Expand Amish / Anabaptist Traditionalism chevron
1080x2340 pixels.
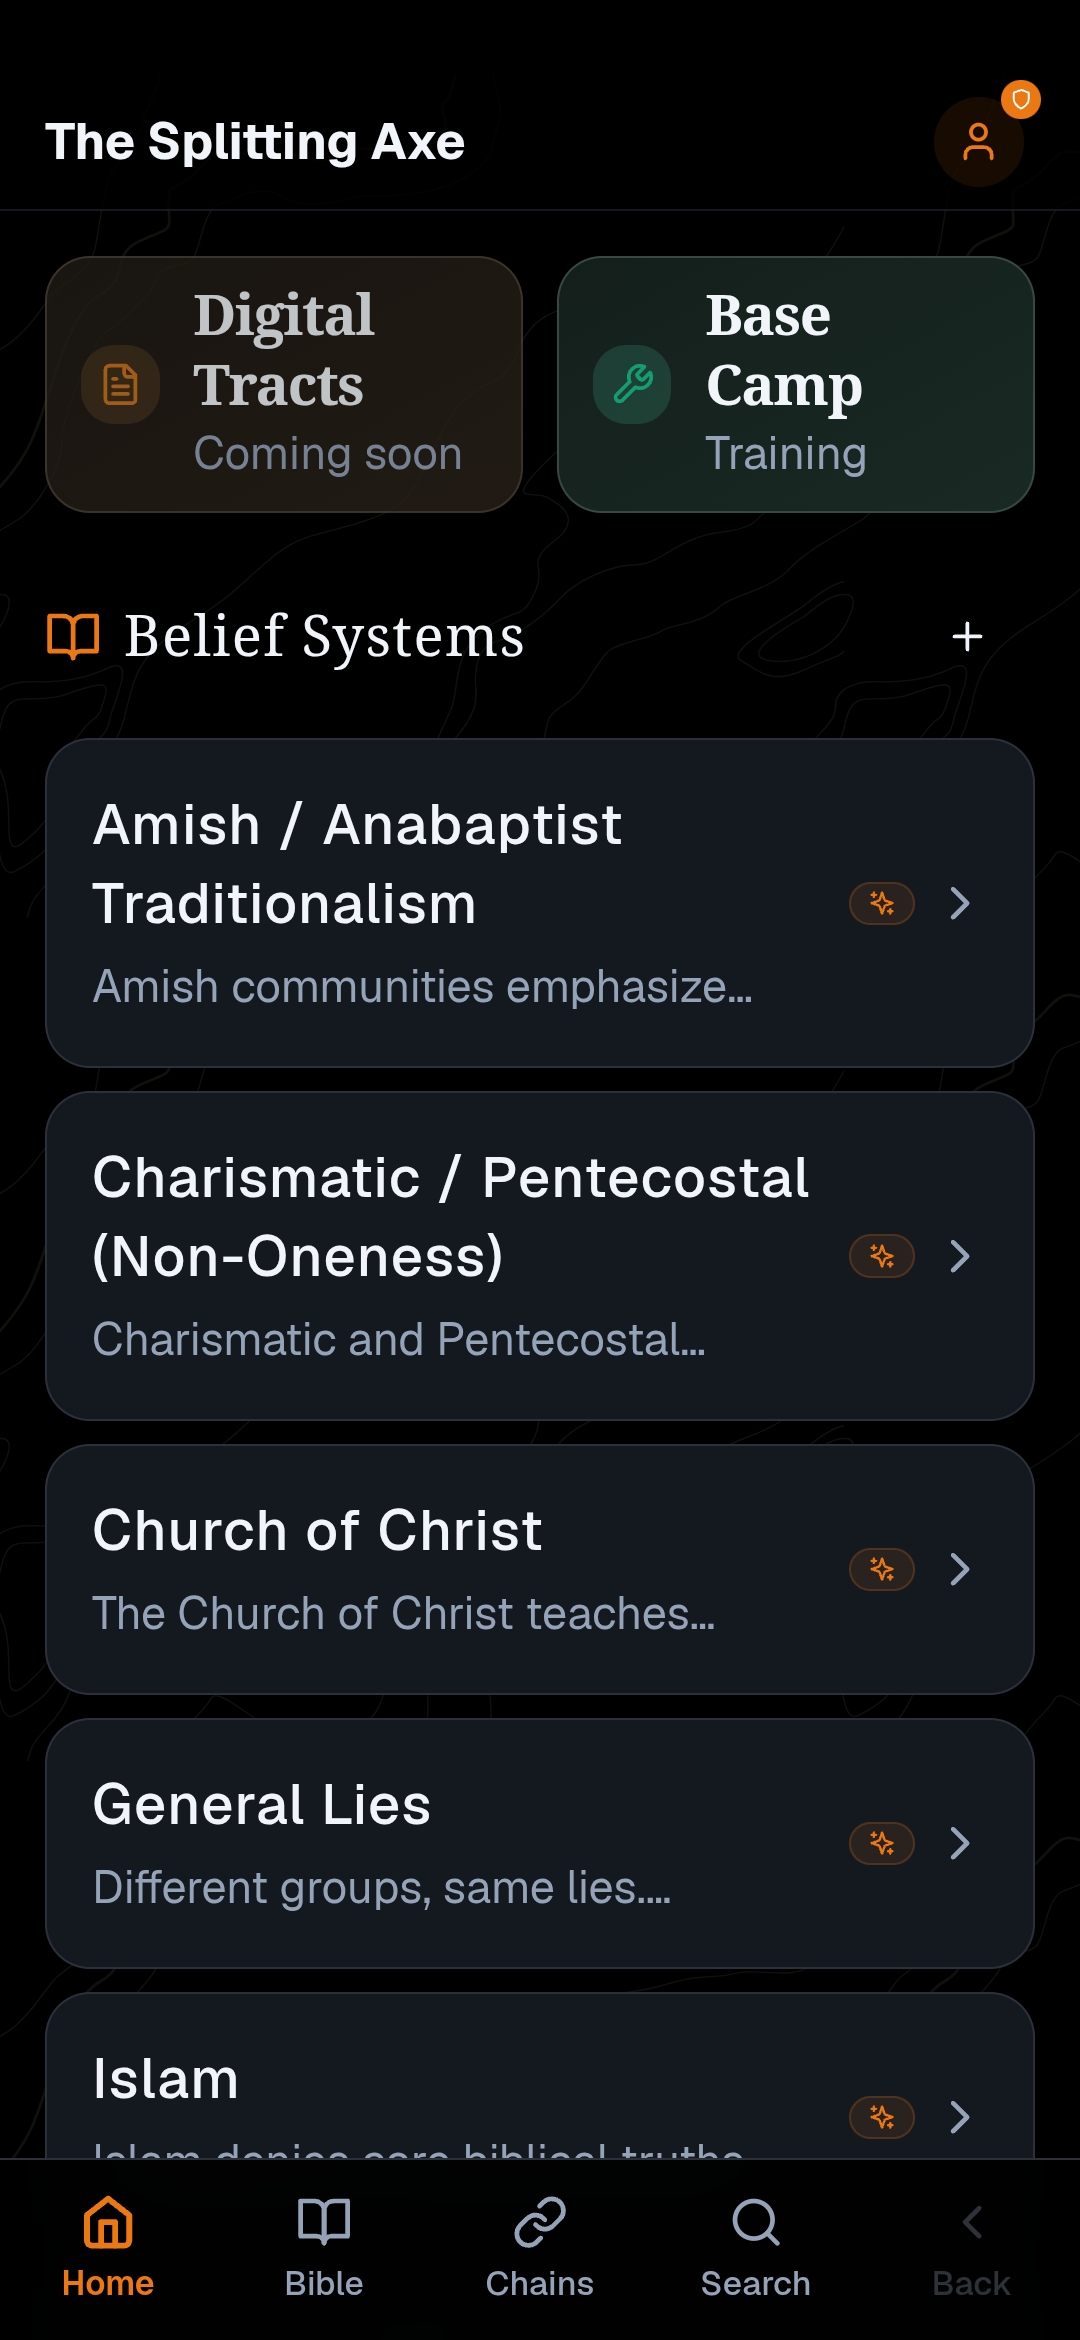[x=960, y=904]
